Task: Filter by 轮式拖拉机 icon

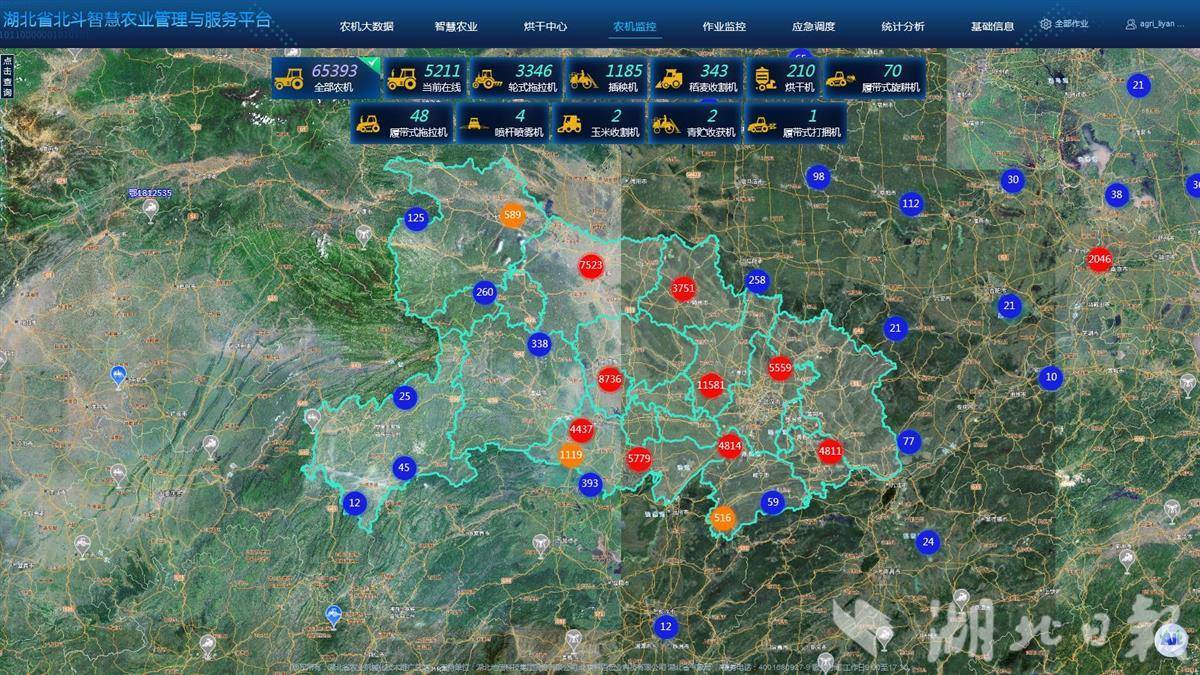Action: click(488, 78)
